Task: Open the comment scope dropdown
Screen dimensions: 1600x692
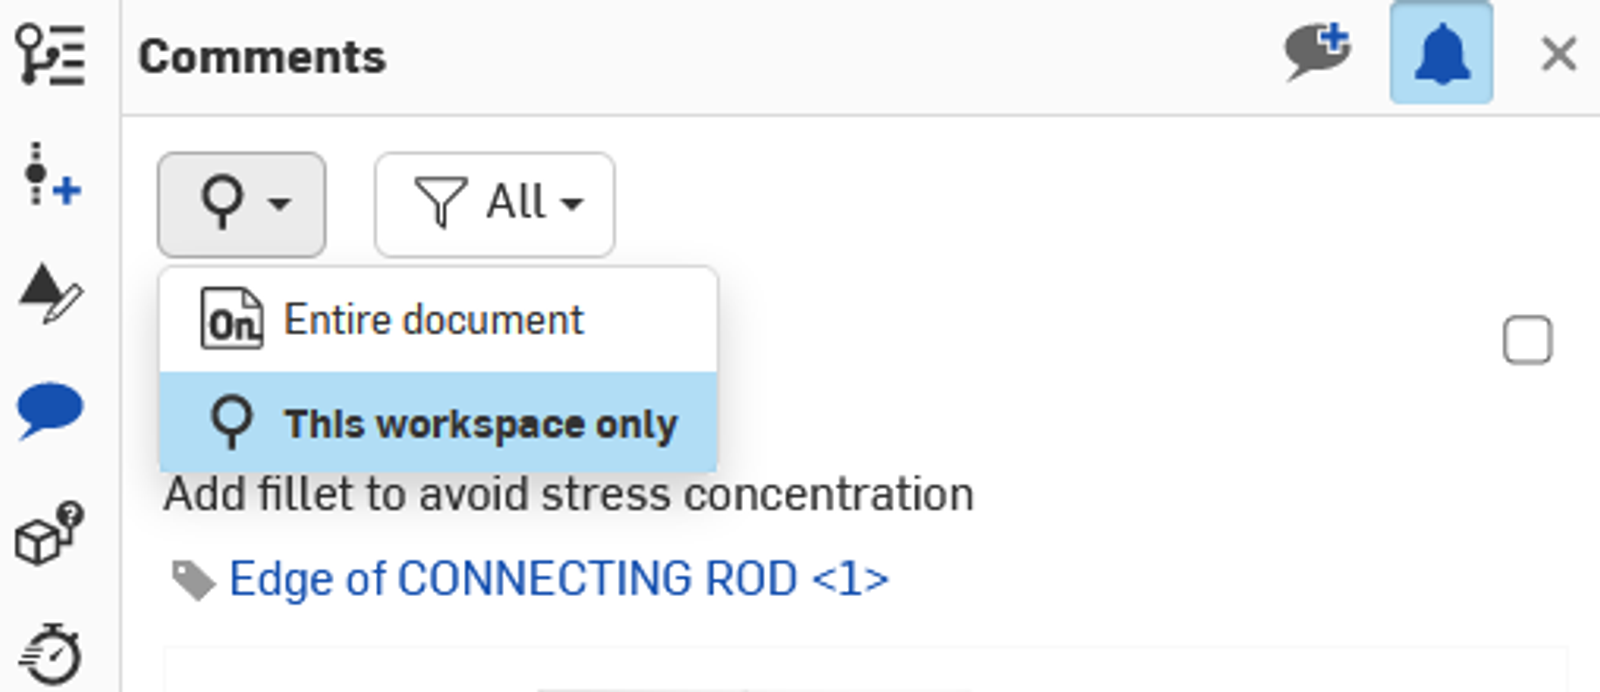Action: pos(242,203)
